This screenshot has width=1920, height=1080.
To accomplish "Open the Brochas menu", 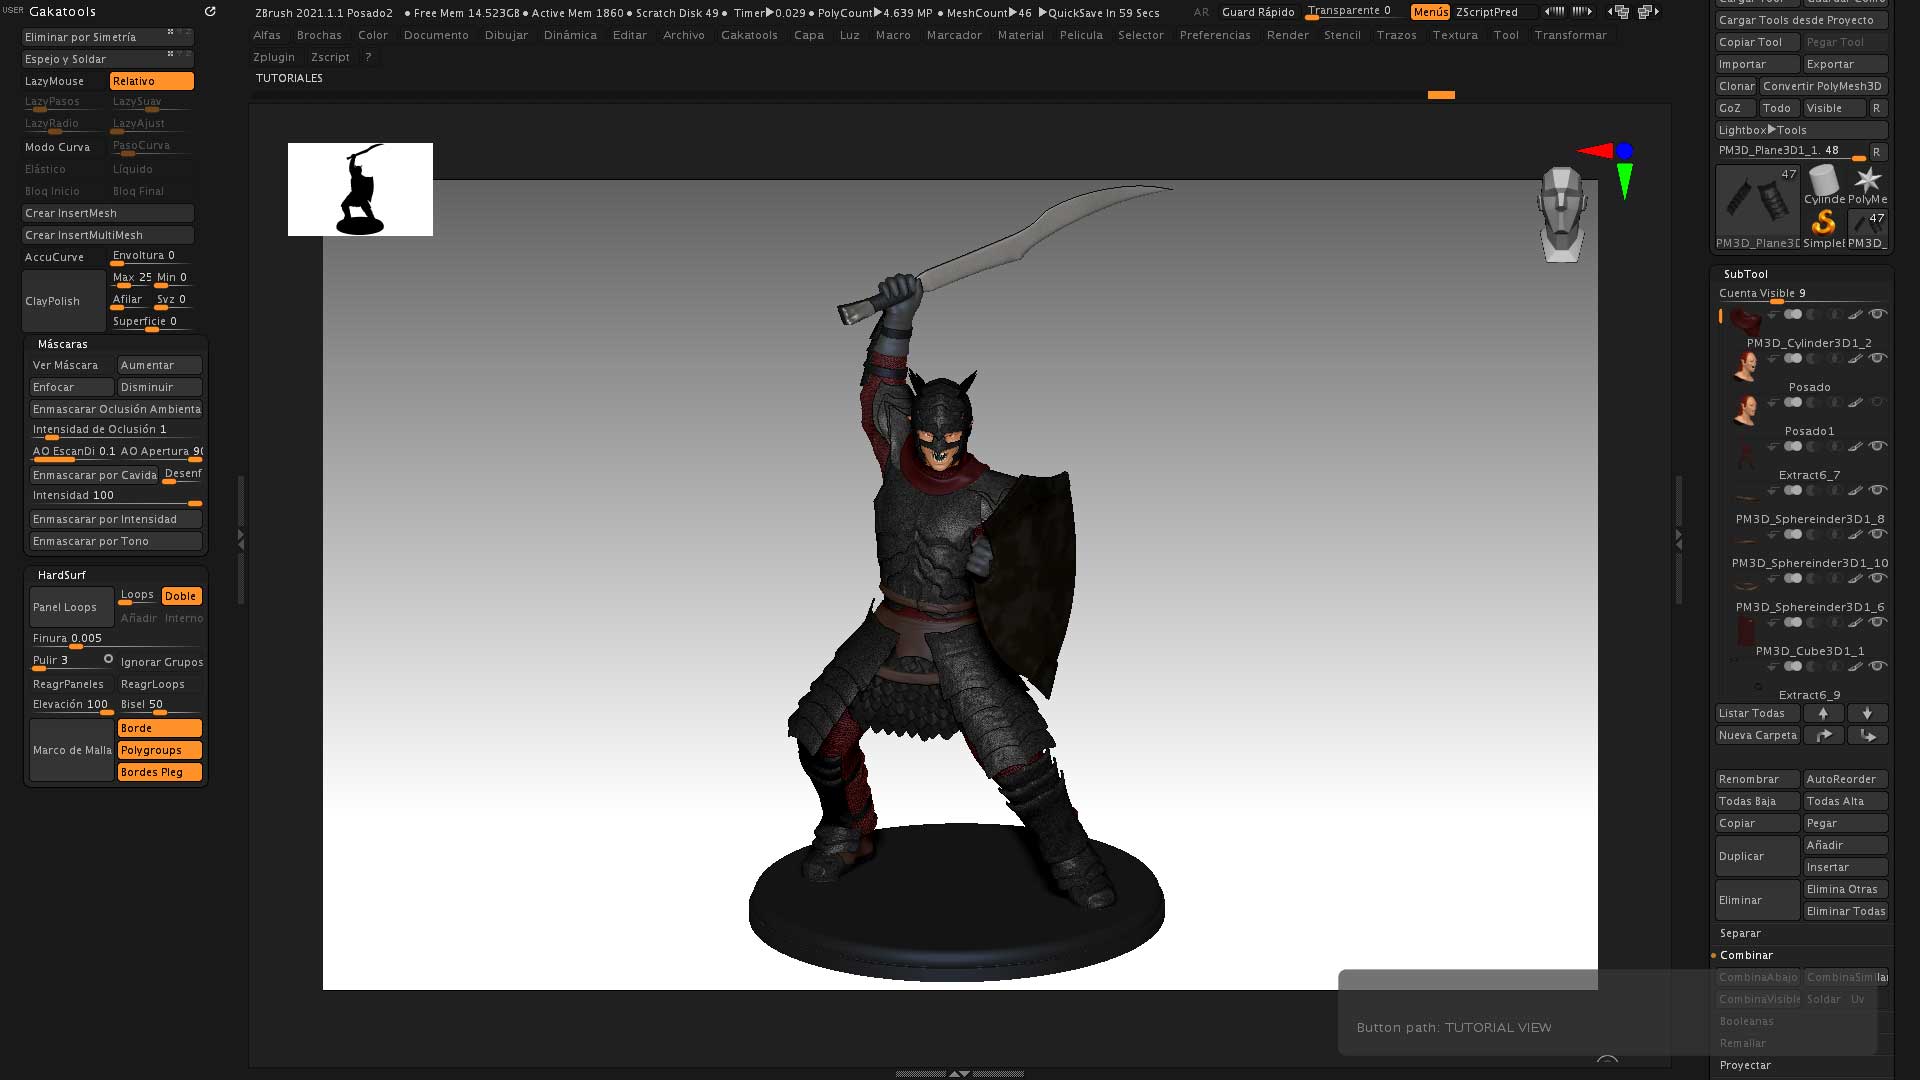I will [319, 35].
